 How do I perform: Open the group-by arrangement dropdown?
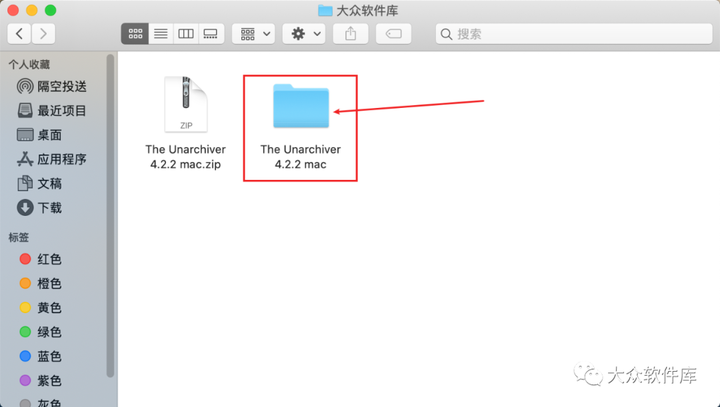pos(253,34)
